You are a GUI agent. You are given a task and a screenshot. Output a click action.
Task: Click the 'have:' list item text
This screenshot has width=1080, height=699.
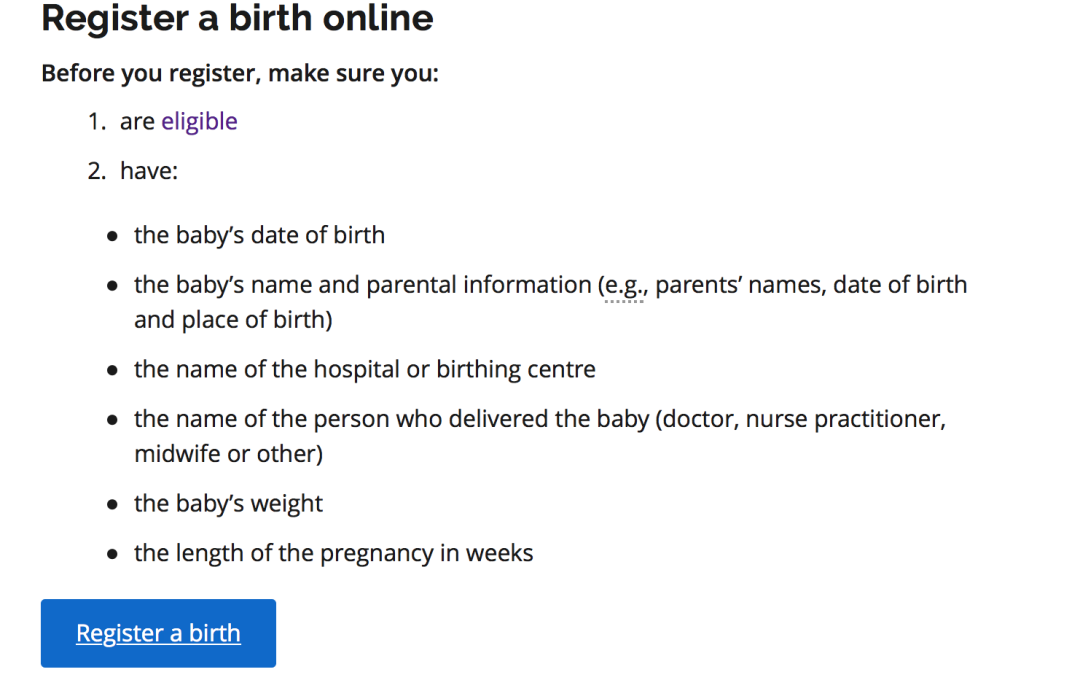click(149, 172)
